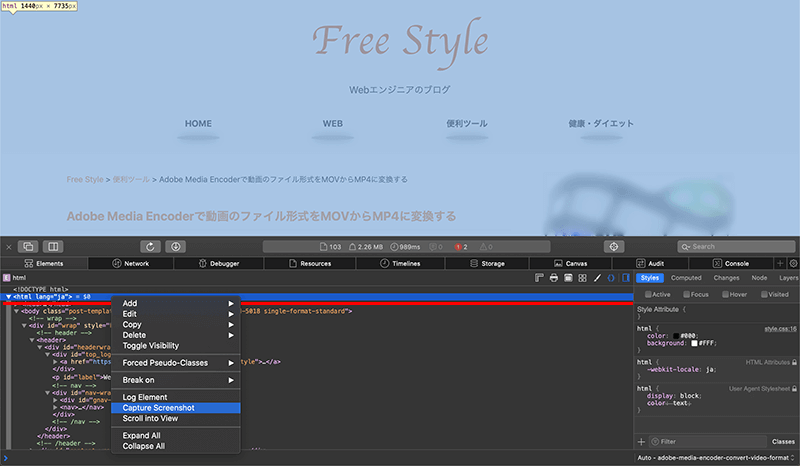The width and height of the screenshot is (800, 466).
Task: Add new style rule plus button
Action: pos(641,442)
